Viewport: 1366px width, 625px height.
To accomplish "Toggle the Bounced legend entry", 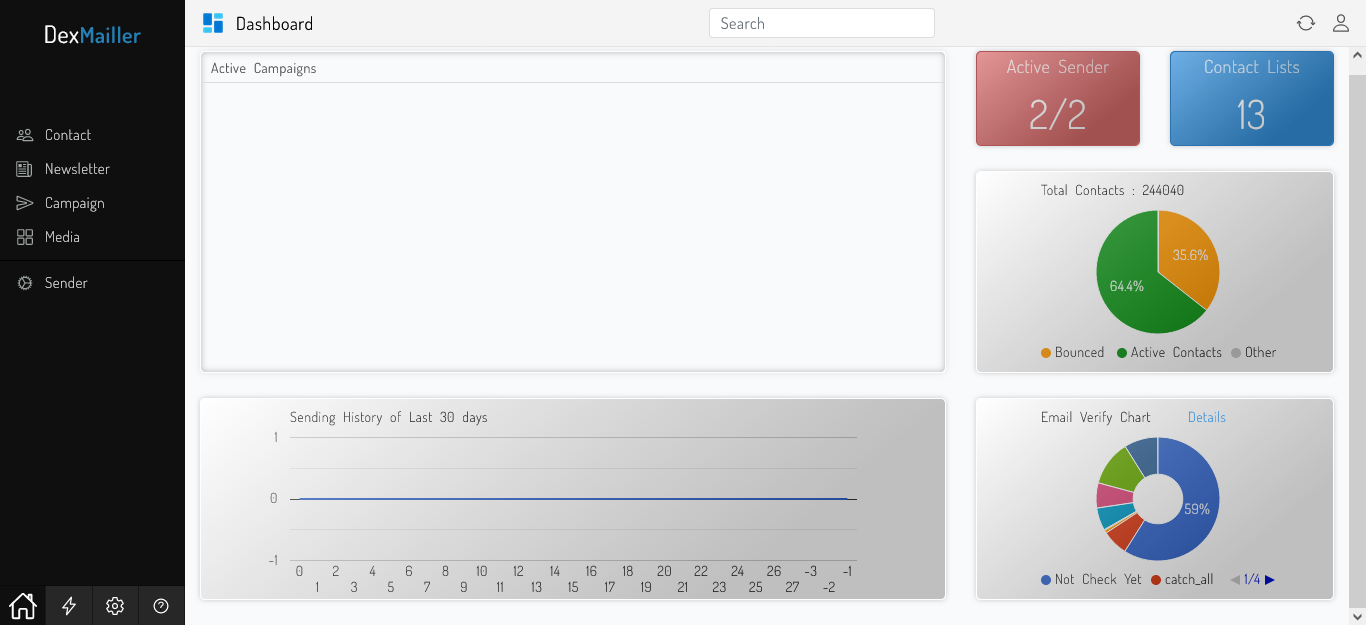I will (x=1072, y=352).
